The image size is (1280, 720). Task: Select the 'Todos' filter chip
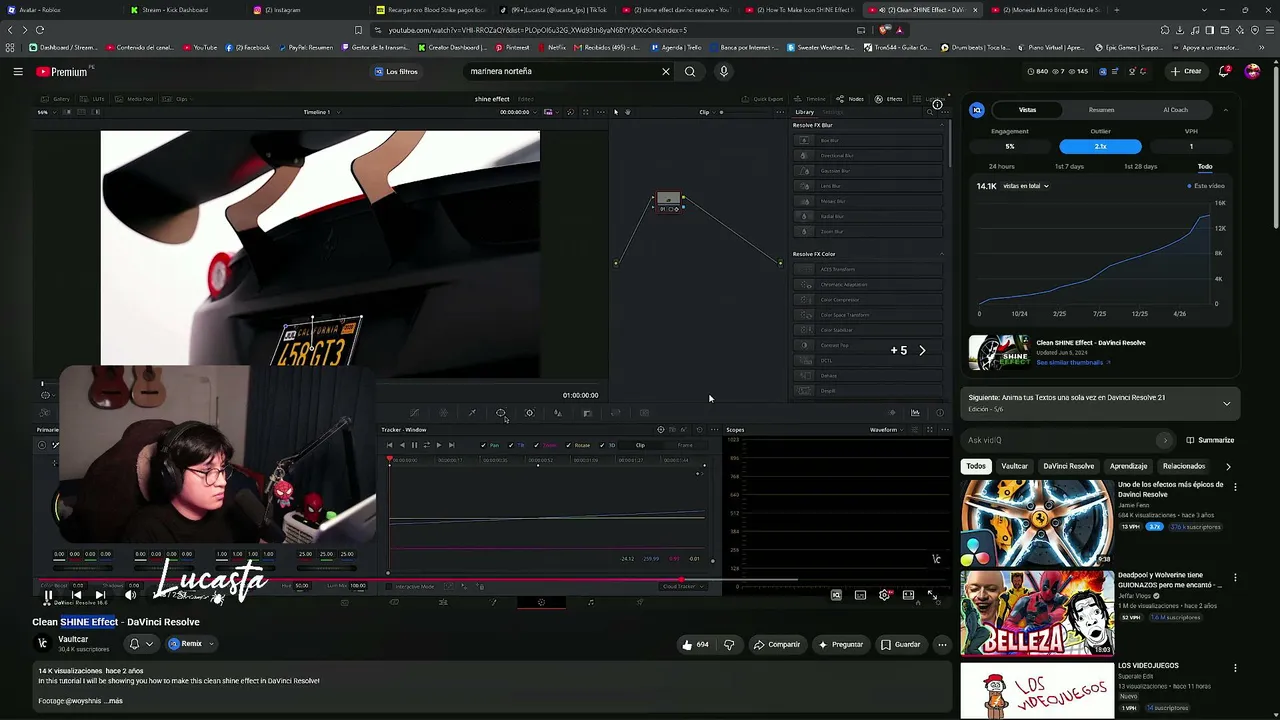(976, 466)
